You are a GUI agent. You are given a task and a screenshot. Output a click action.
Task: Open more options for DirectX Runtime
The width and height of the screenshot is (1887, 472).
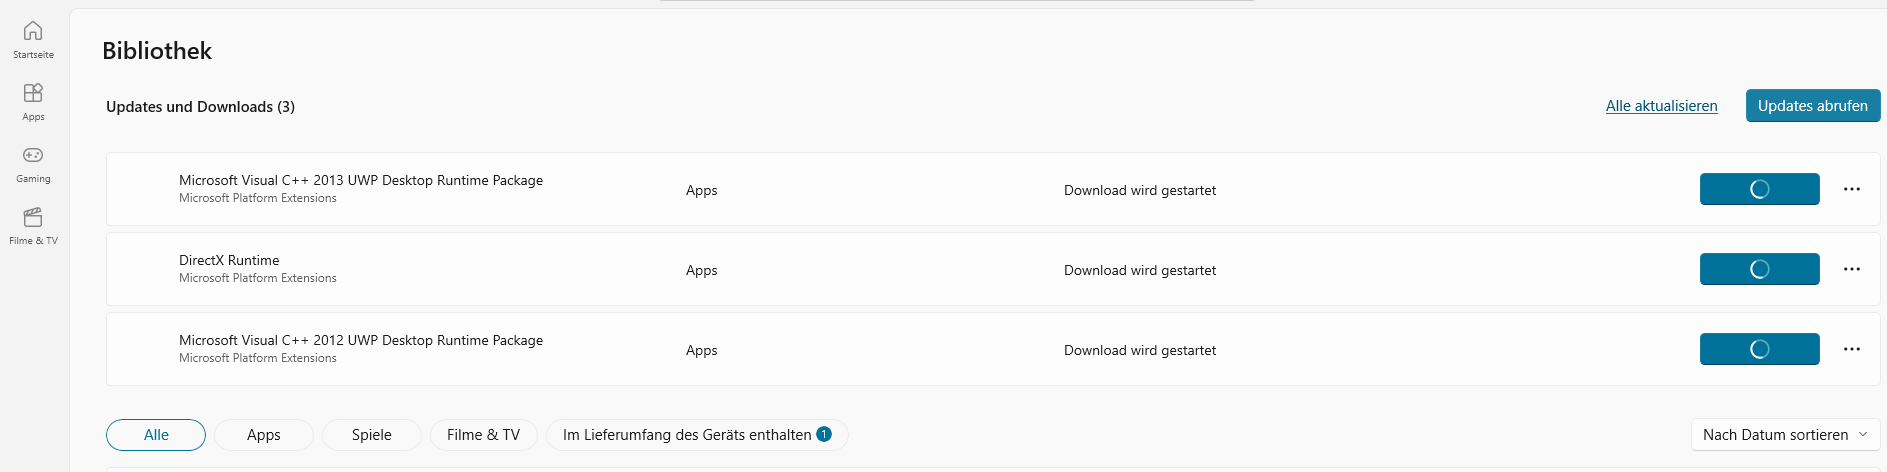tap(1852, 269)
